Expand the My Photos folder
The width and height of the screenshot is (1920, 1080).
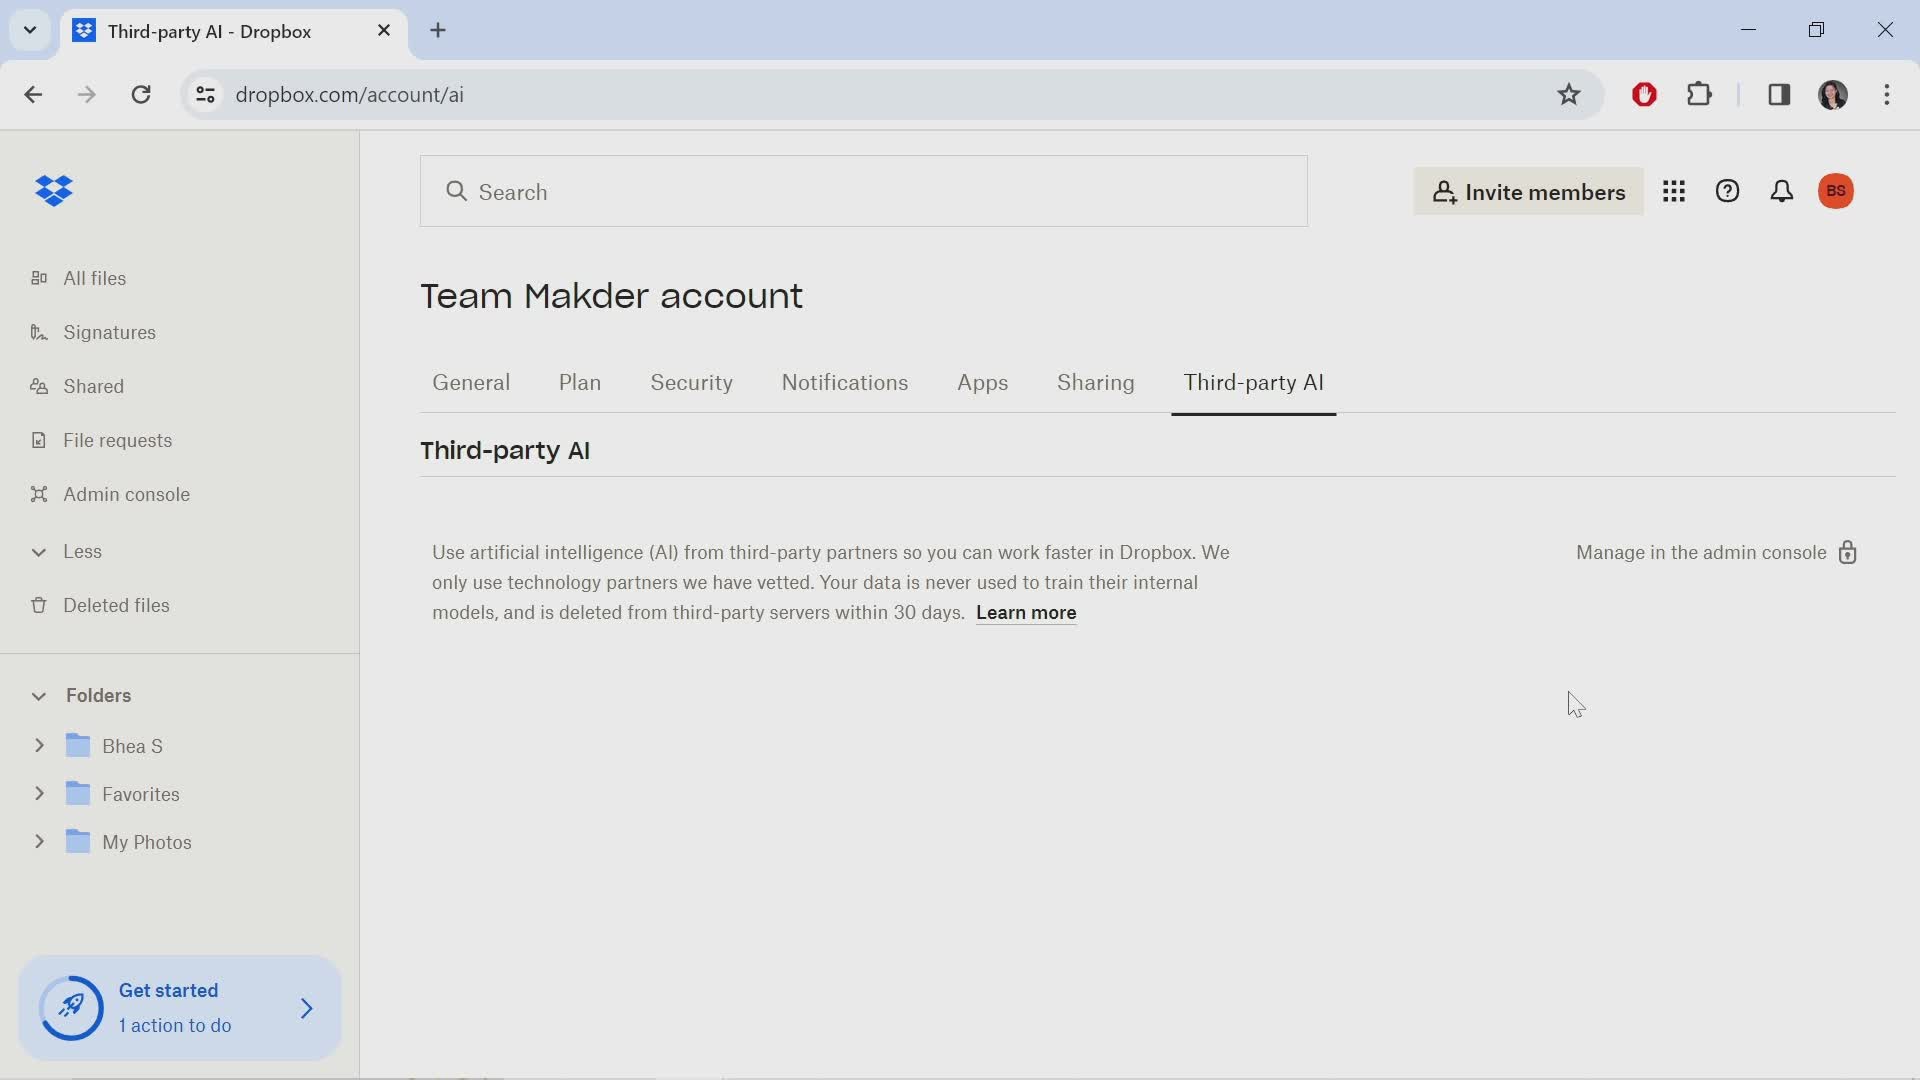pos(37,843)
